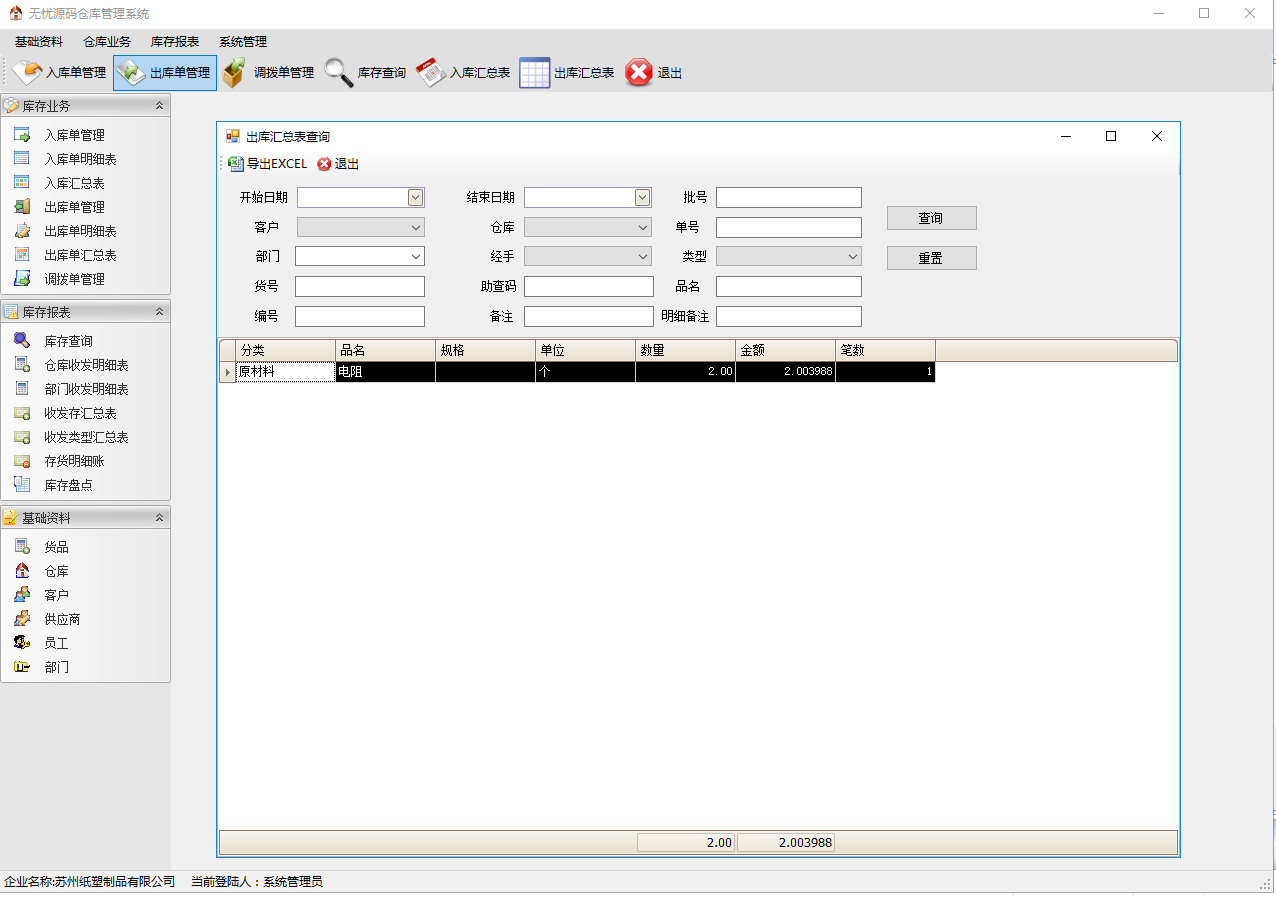This screenshot has width=1276, height=897.
Task: Open 仓库 under 基础资料 sidebar
Action: 56,571
